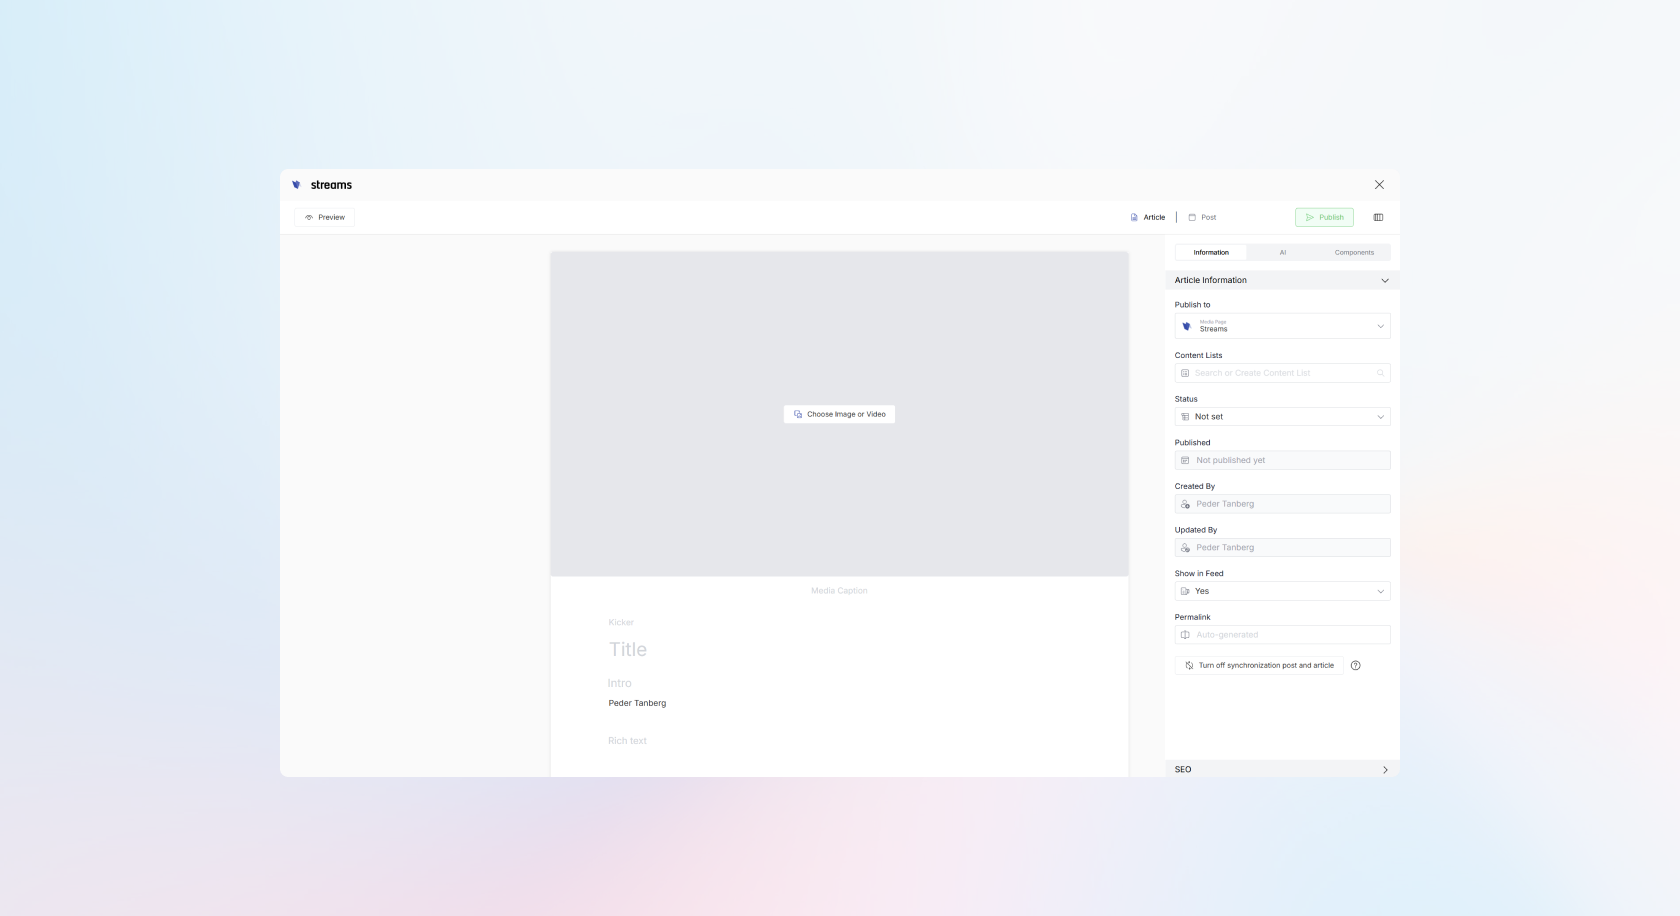The width and height of the screenshot is (1680, 916).
Task: Open the Status Not set dropdown
Action: [x=1281, y=416]
